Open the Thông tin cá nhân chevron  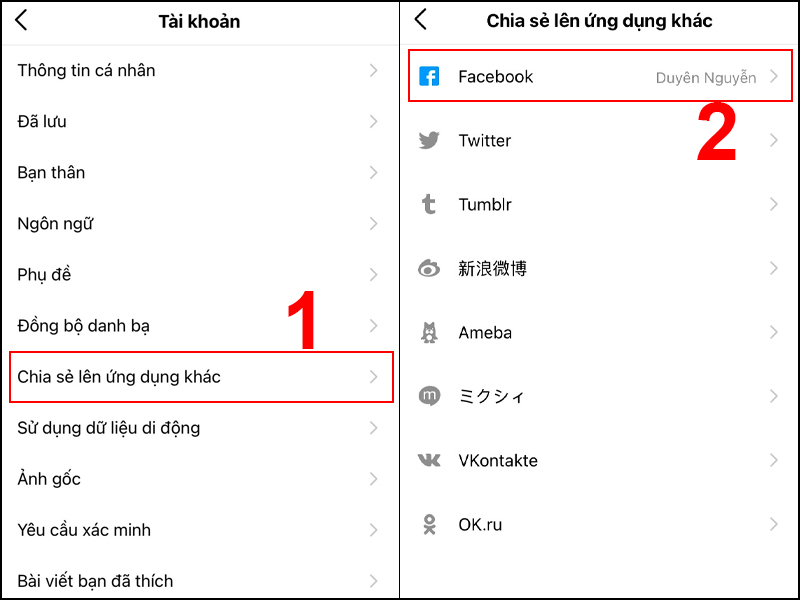click(374, 70)
